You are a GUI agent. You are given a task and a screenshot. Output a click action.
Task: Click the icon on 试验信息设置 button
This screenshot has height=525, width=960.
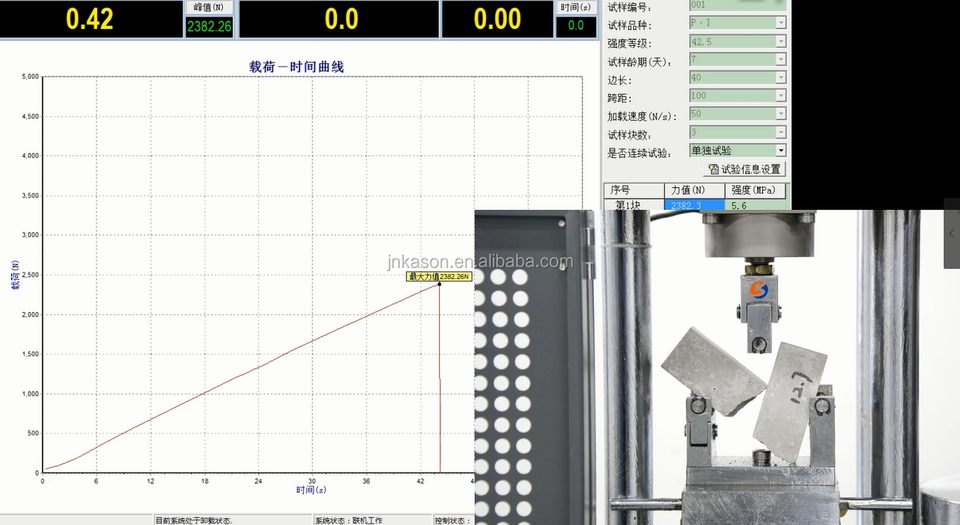pyautogui.click(x=714, y=169)
